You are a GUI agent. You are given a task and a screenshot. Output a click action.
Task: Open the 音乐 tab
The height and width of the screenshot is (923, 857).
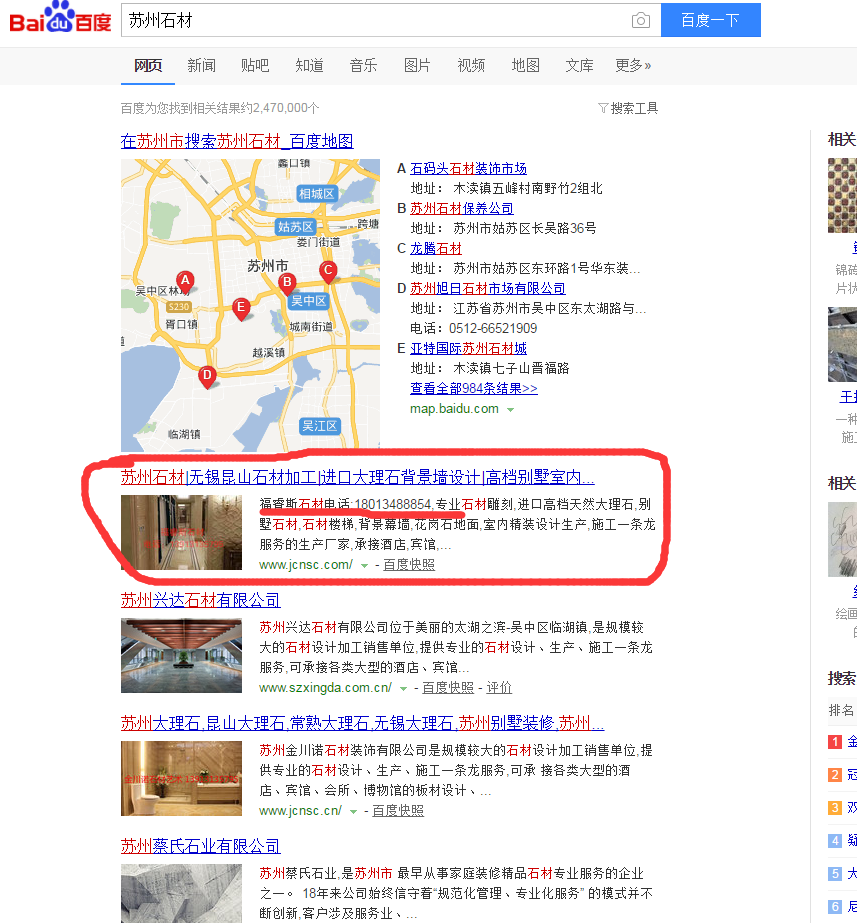[x=363, y=65]
